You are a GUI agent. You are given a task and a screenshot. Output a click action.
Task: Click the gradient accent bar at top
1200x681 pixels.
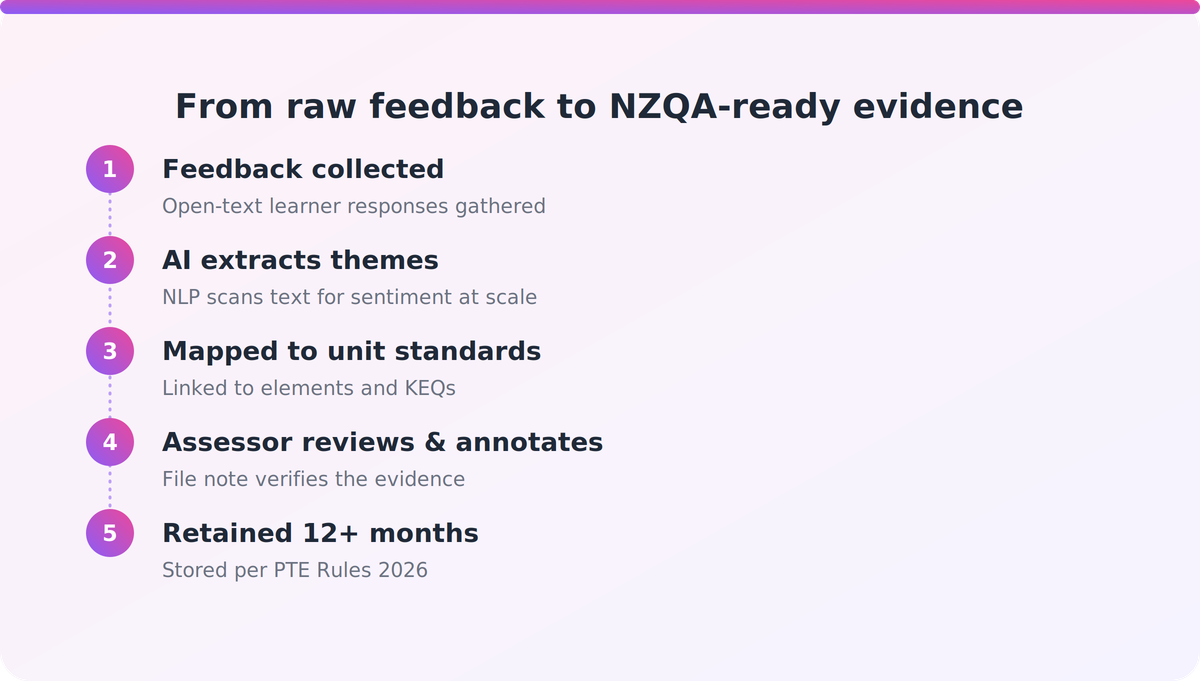click(x=600, y=6)
